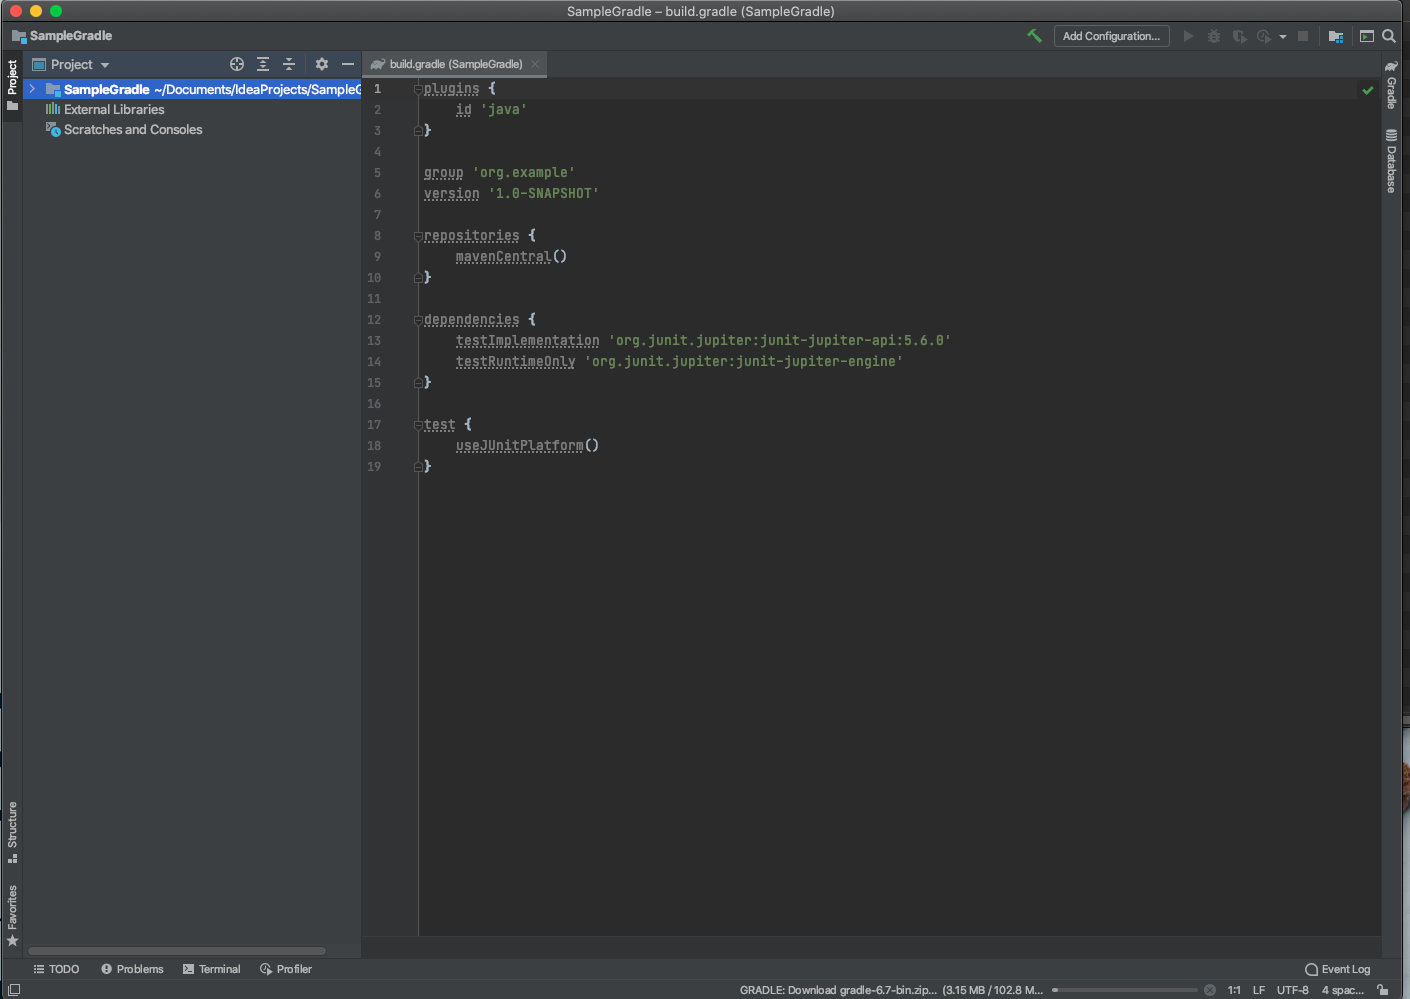
Task: Open Project Structure folder icon
Action: (x=1335, y=36)
